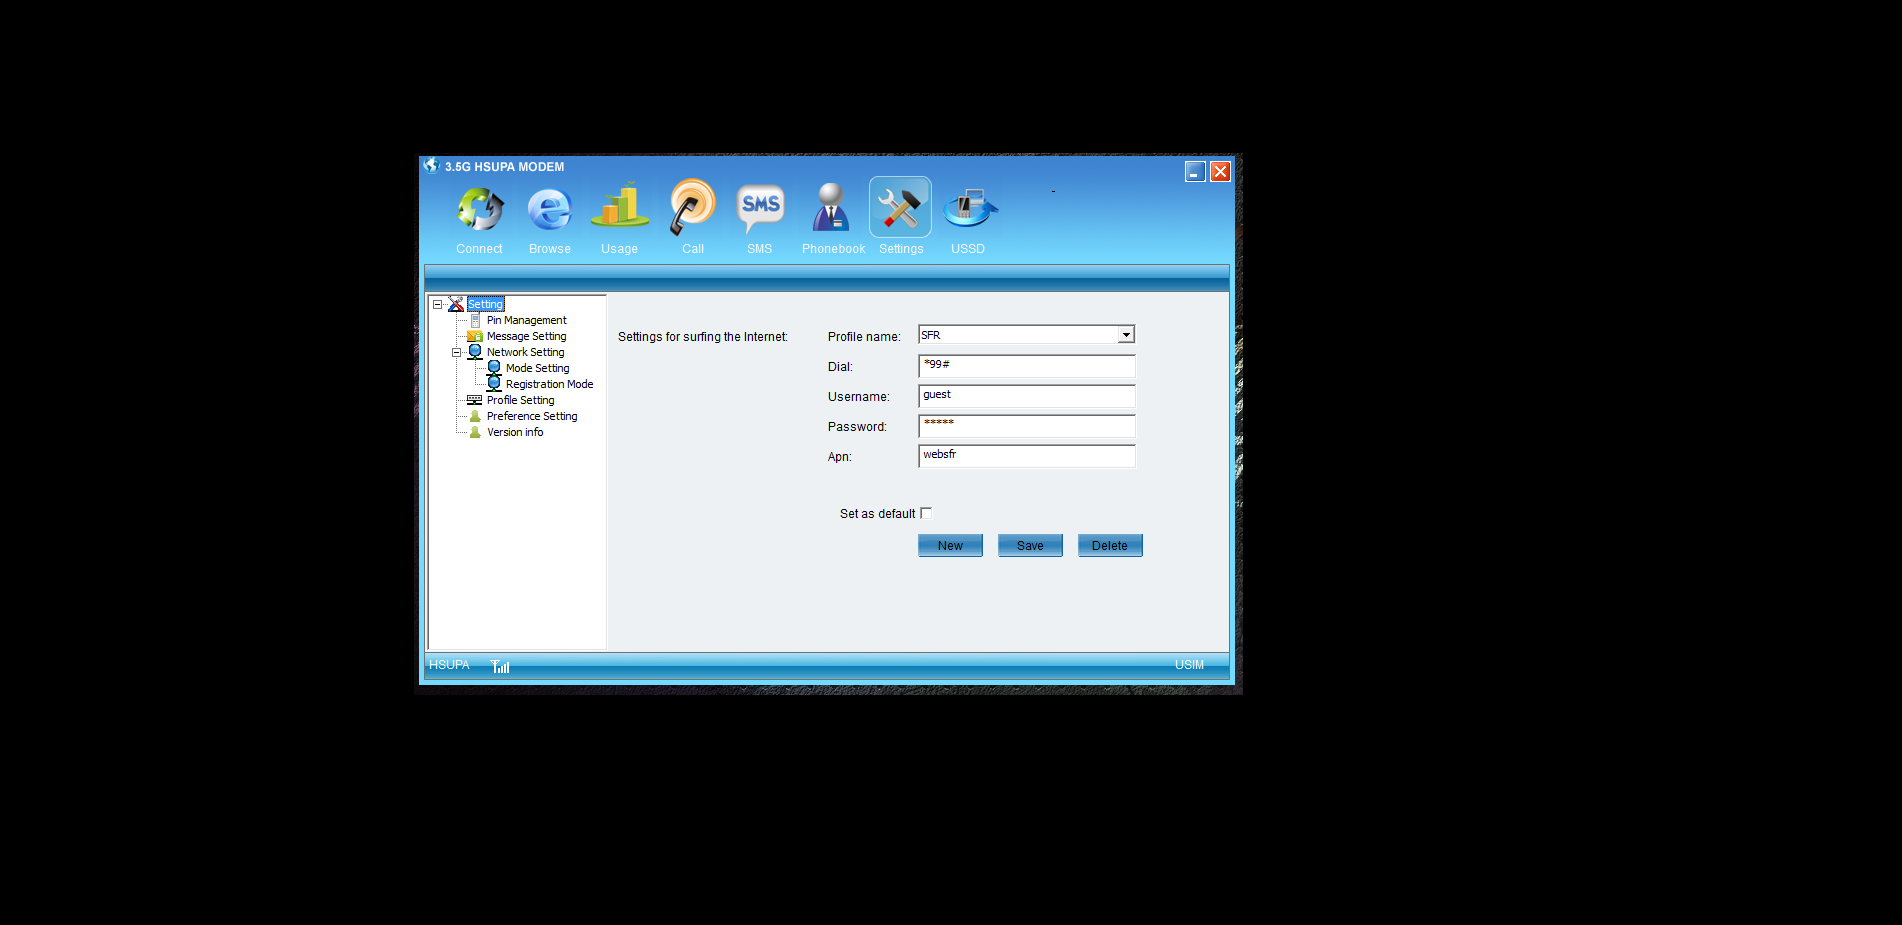
Task: Open Version info in the tree
Action: tap(515, 433)
